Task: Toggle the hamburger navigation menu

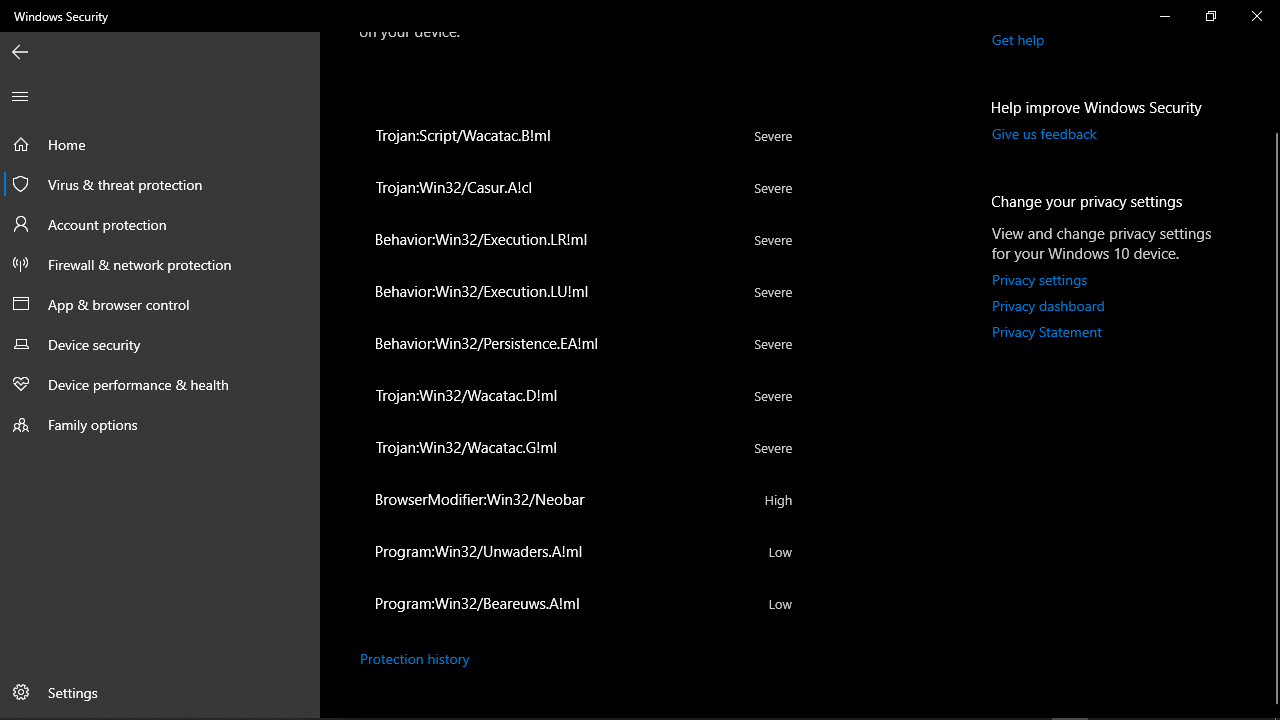Action: 20,97
